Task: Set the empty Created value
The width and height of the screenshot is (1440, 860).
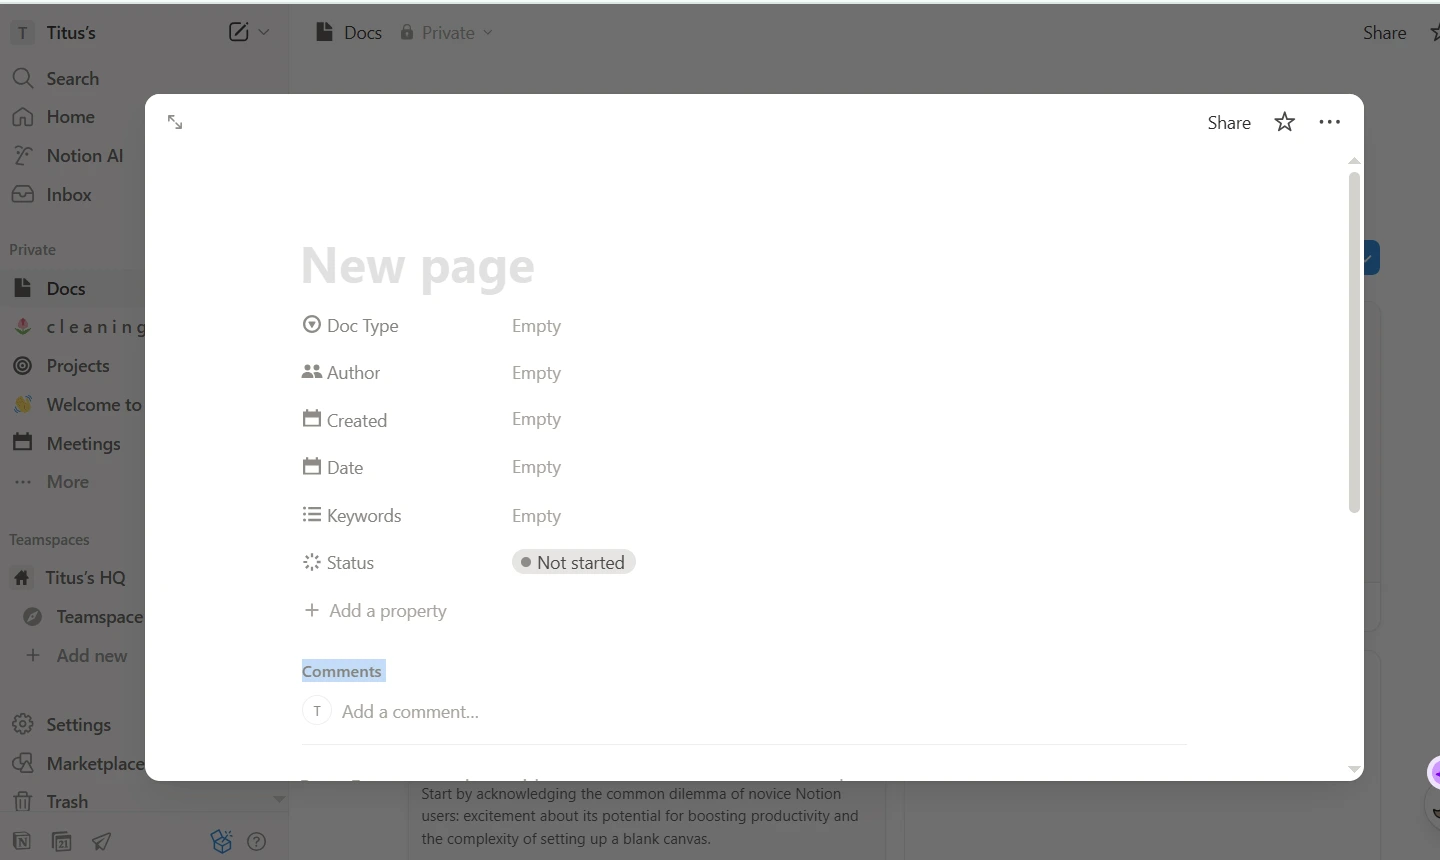Action: pyautogui.click(x=536, y=419)
